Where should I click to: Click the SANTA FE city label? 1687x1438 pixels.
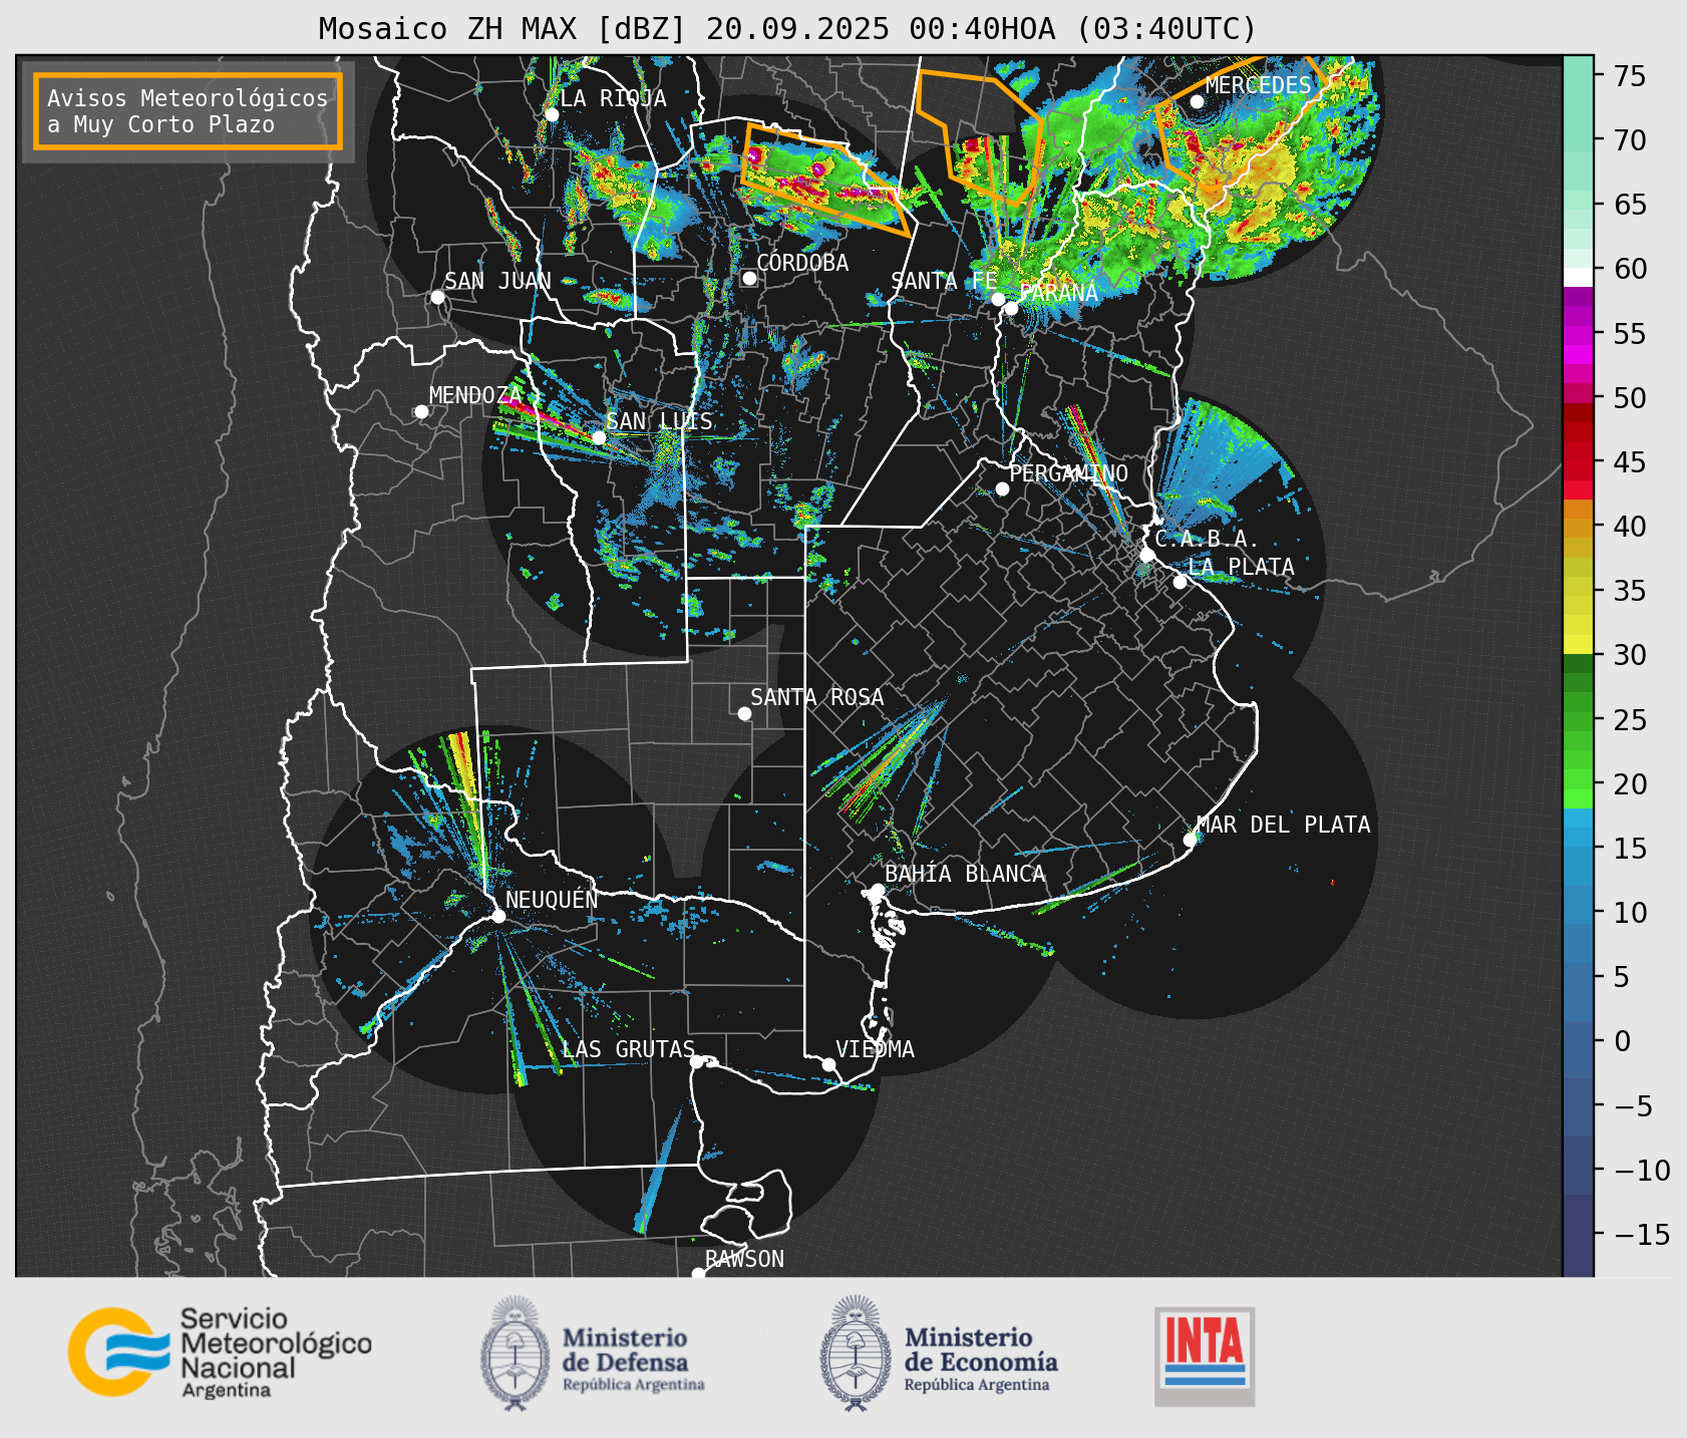(x=944, y=281)
